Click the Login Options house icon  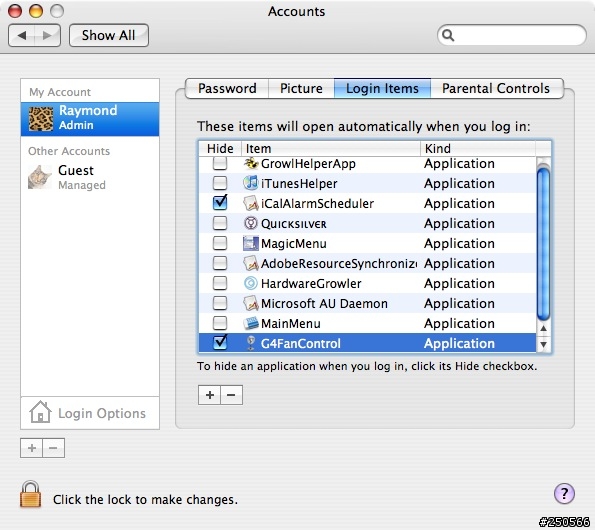[40, 412]
